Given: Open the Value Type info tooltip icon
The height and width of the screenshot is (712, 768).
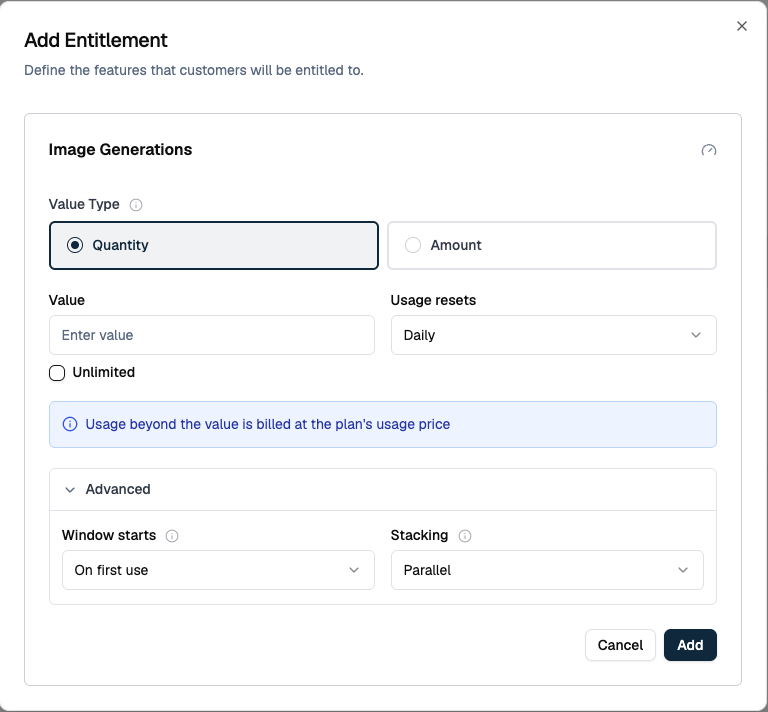Looking at the screenshot, I should pyautogui.click(x=136, y=205).
